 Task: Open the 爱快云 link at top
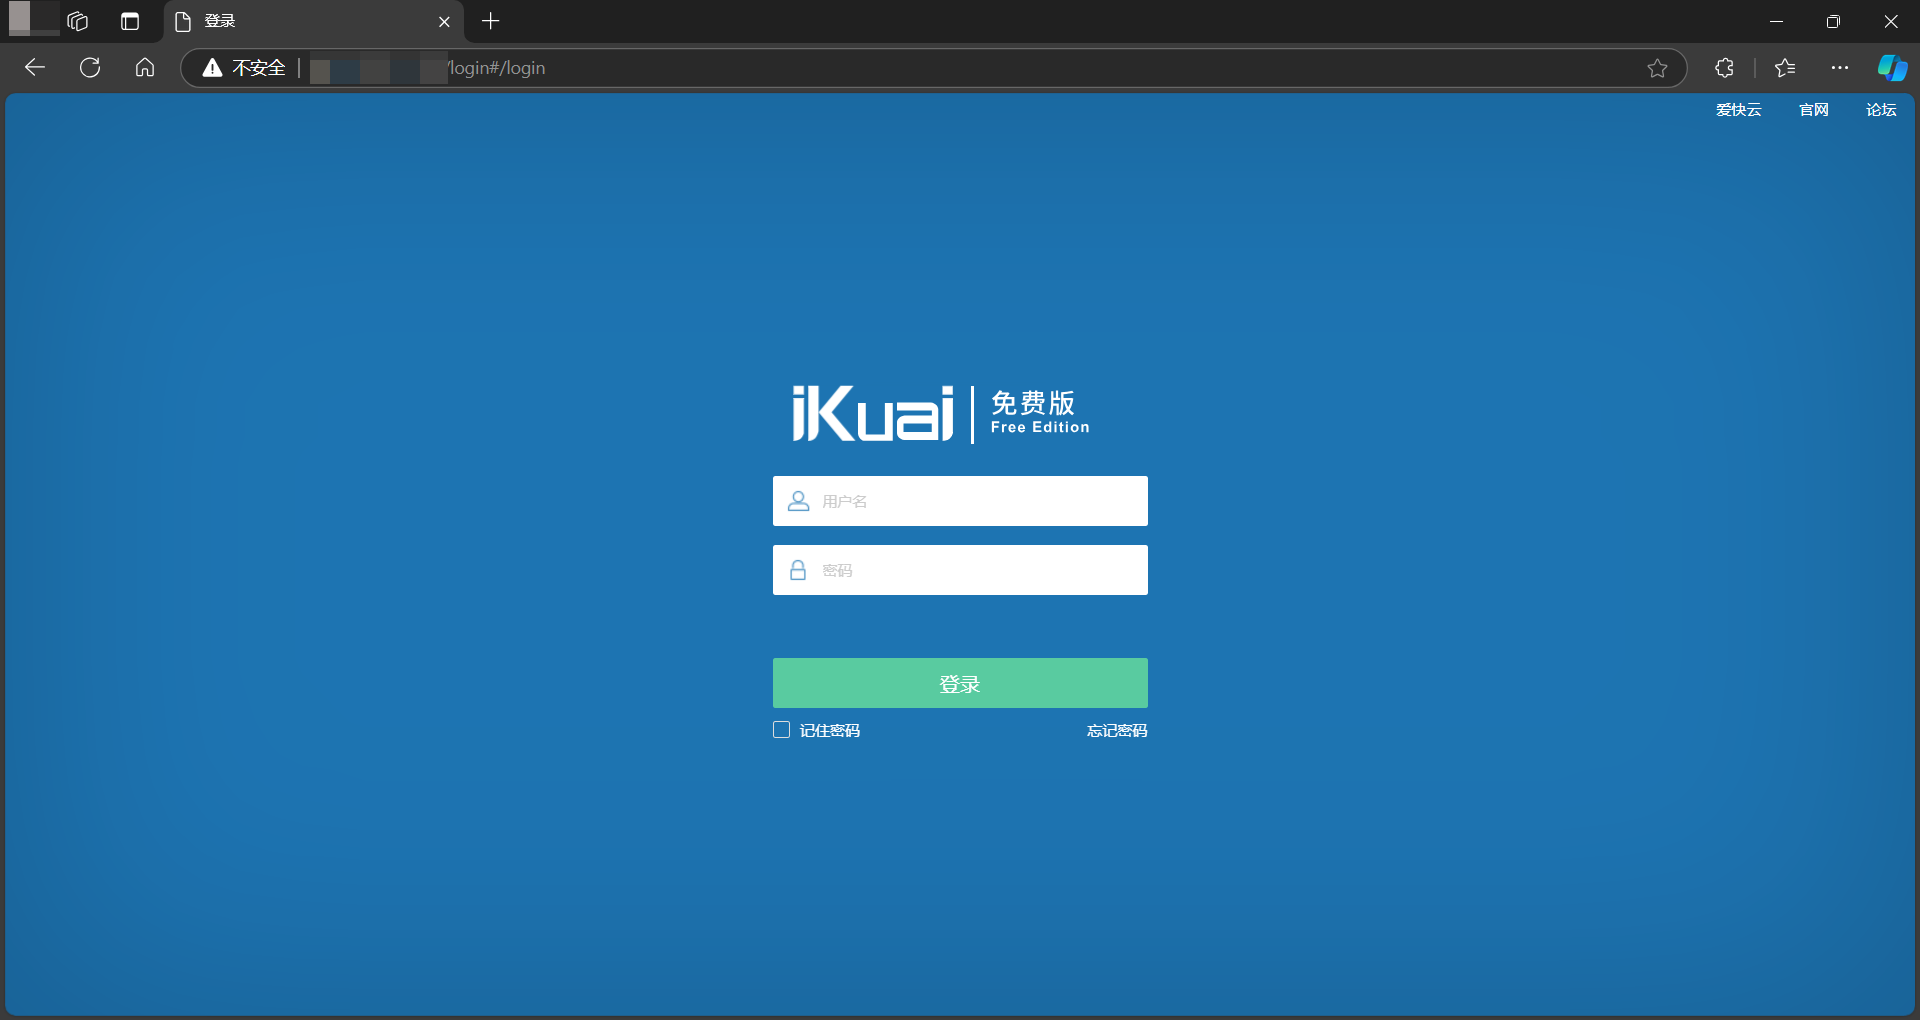(1738, 110)
